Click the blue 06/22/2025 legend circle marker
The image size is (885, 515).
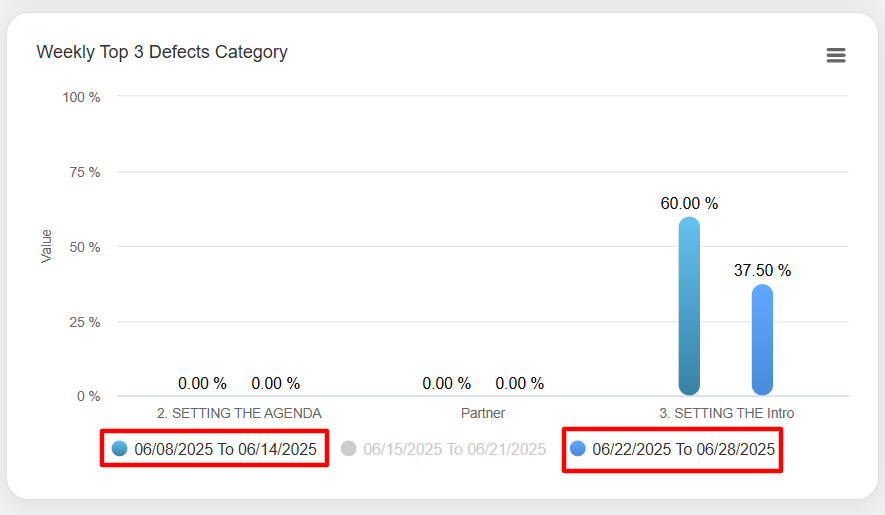click(x=578, y=449)
